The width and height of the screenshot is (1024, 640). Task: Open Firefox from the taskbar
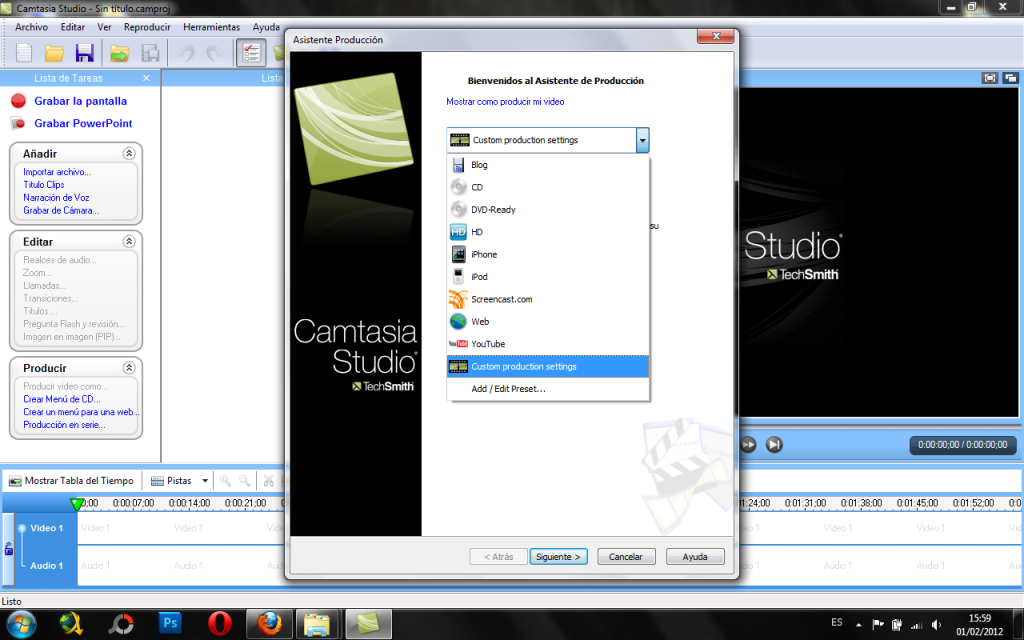click(x=269, y=624)
